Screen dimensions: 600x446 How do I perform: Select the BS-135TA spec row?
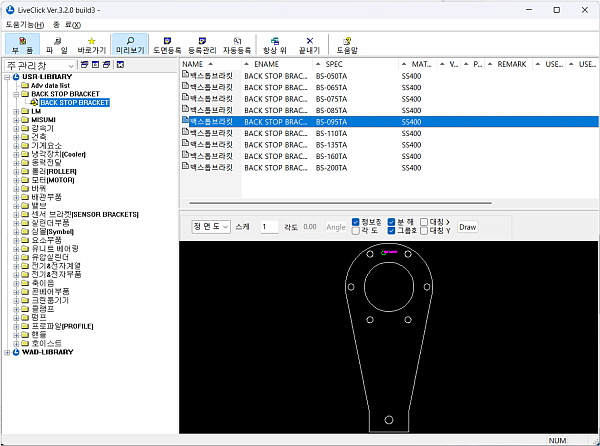[x=390, y=145]
